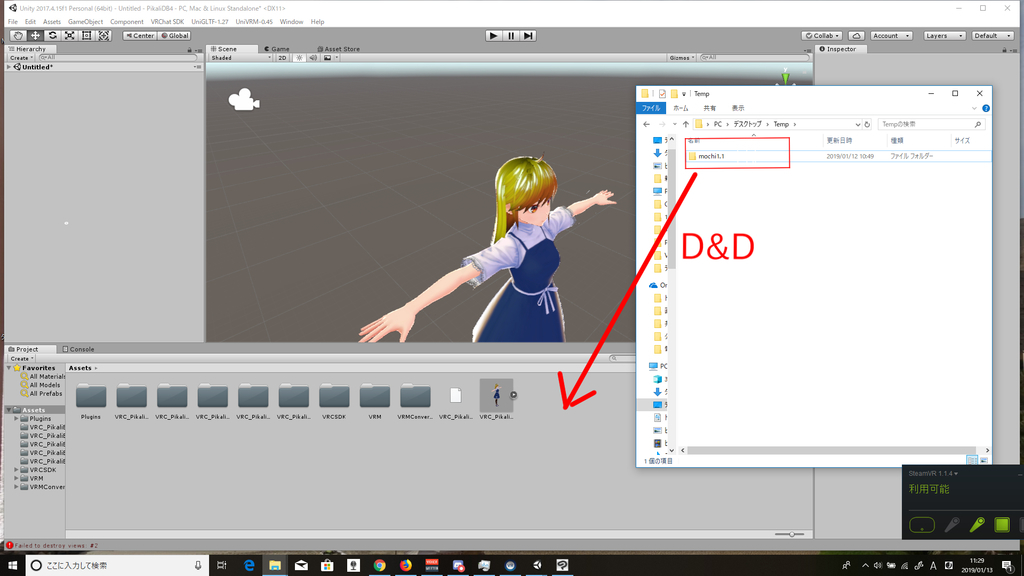This screenshot has height=576, width=1024.
Task: Select the Hand tool in Unity toolbar
Action: click(x=18, y=36)
